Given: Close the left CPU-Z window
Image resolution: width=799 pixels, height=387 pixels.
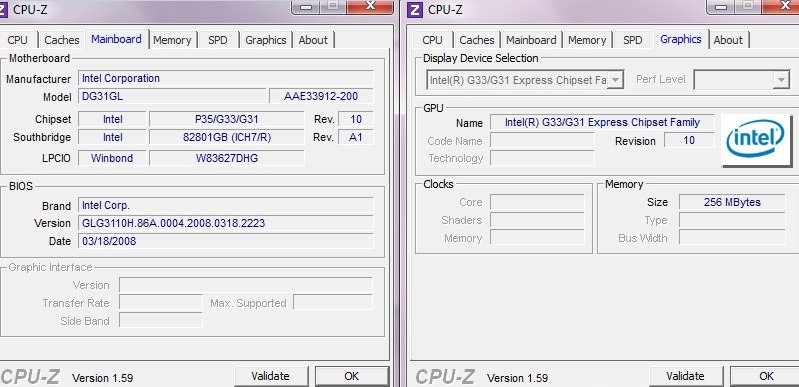Looking at the screenshot, I should pos(371,6).
